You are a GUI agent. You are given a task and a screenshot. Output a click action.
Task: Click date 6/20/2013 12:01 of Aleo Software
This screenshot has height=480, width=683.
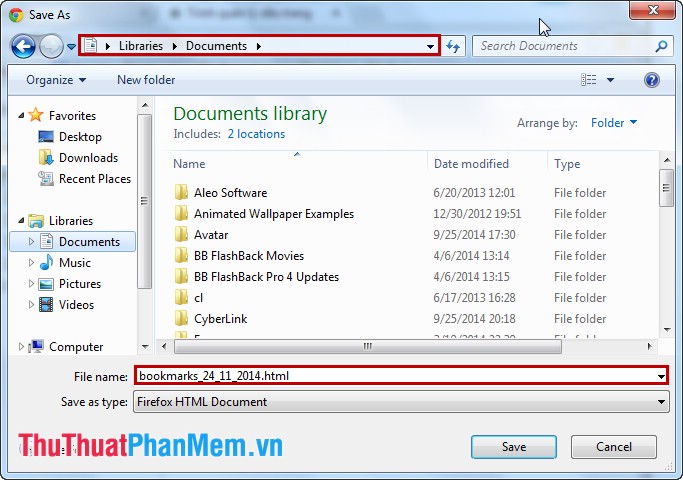coord(474,193)
